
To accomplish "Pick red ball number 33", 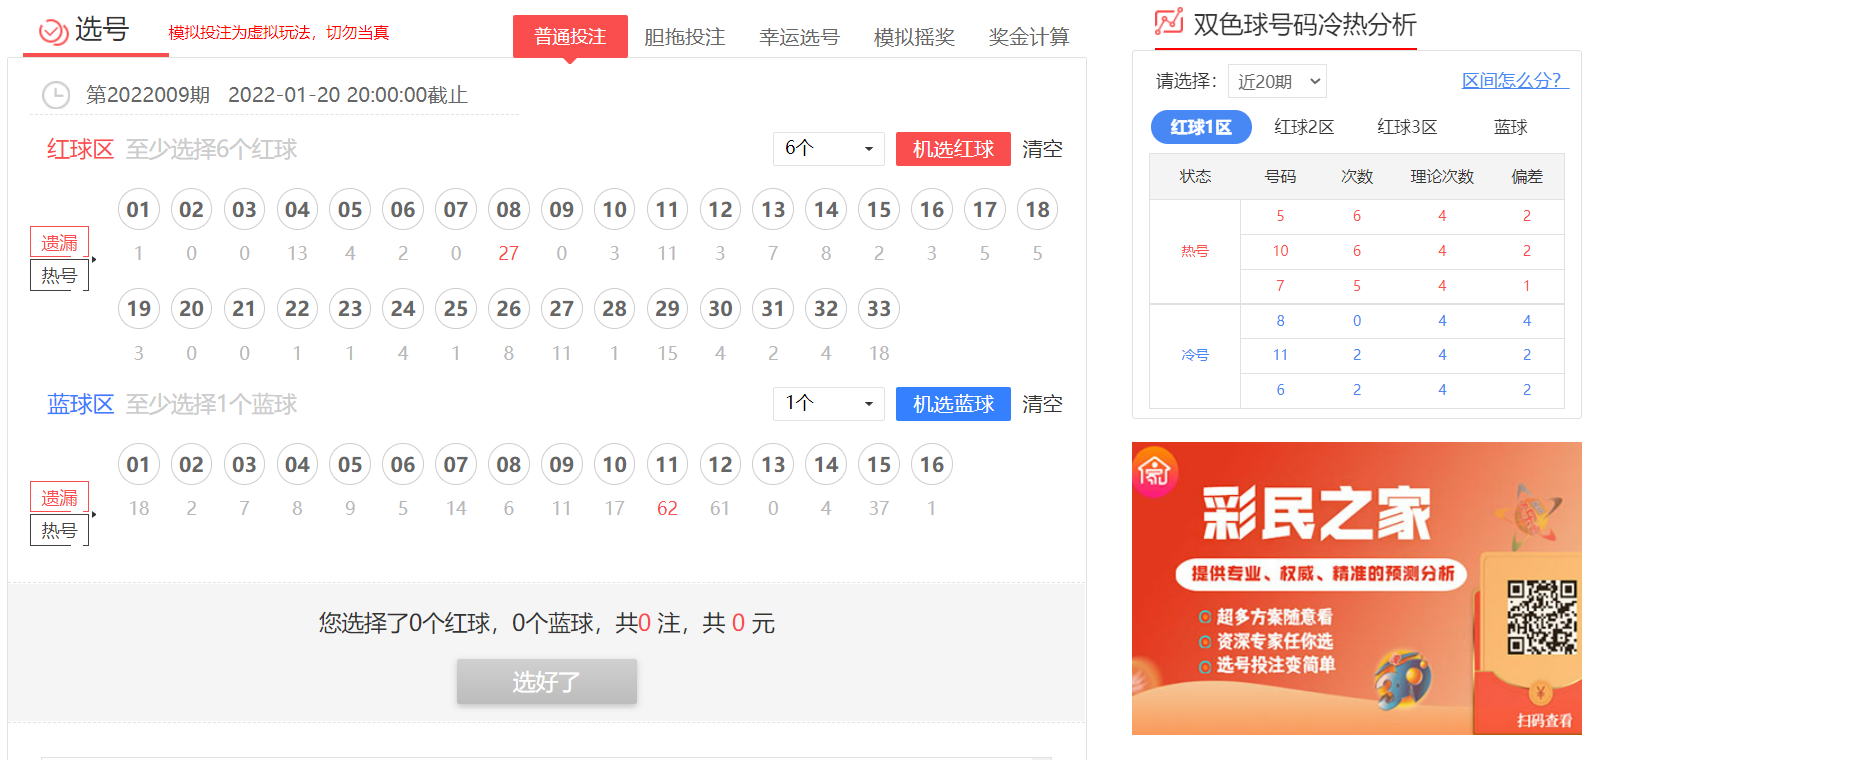I will point(878,309).
